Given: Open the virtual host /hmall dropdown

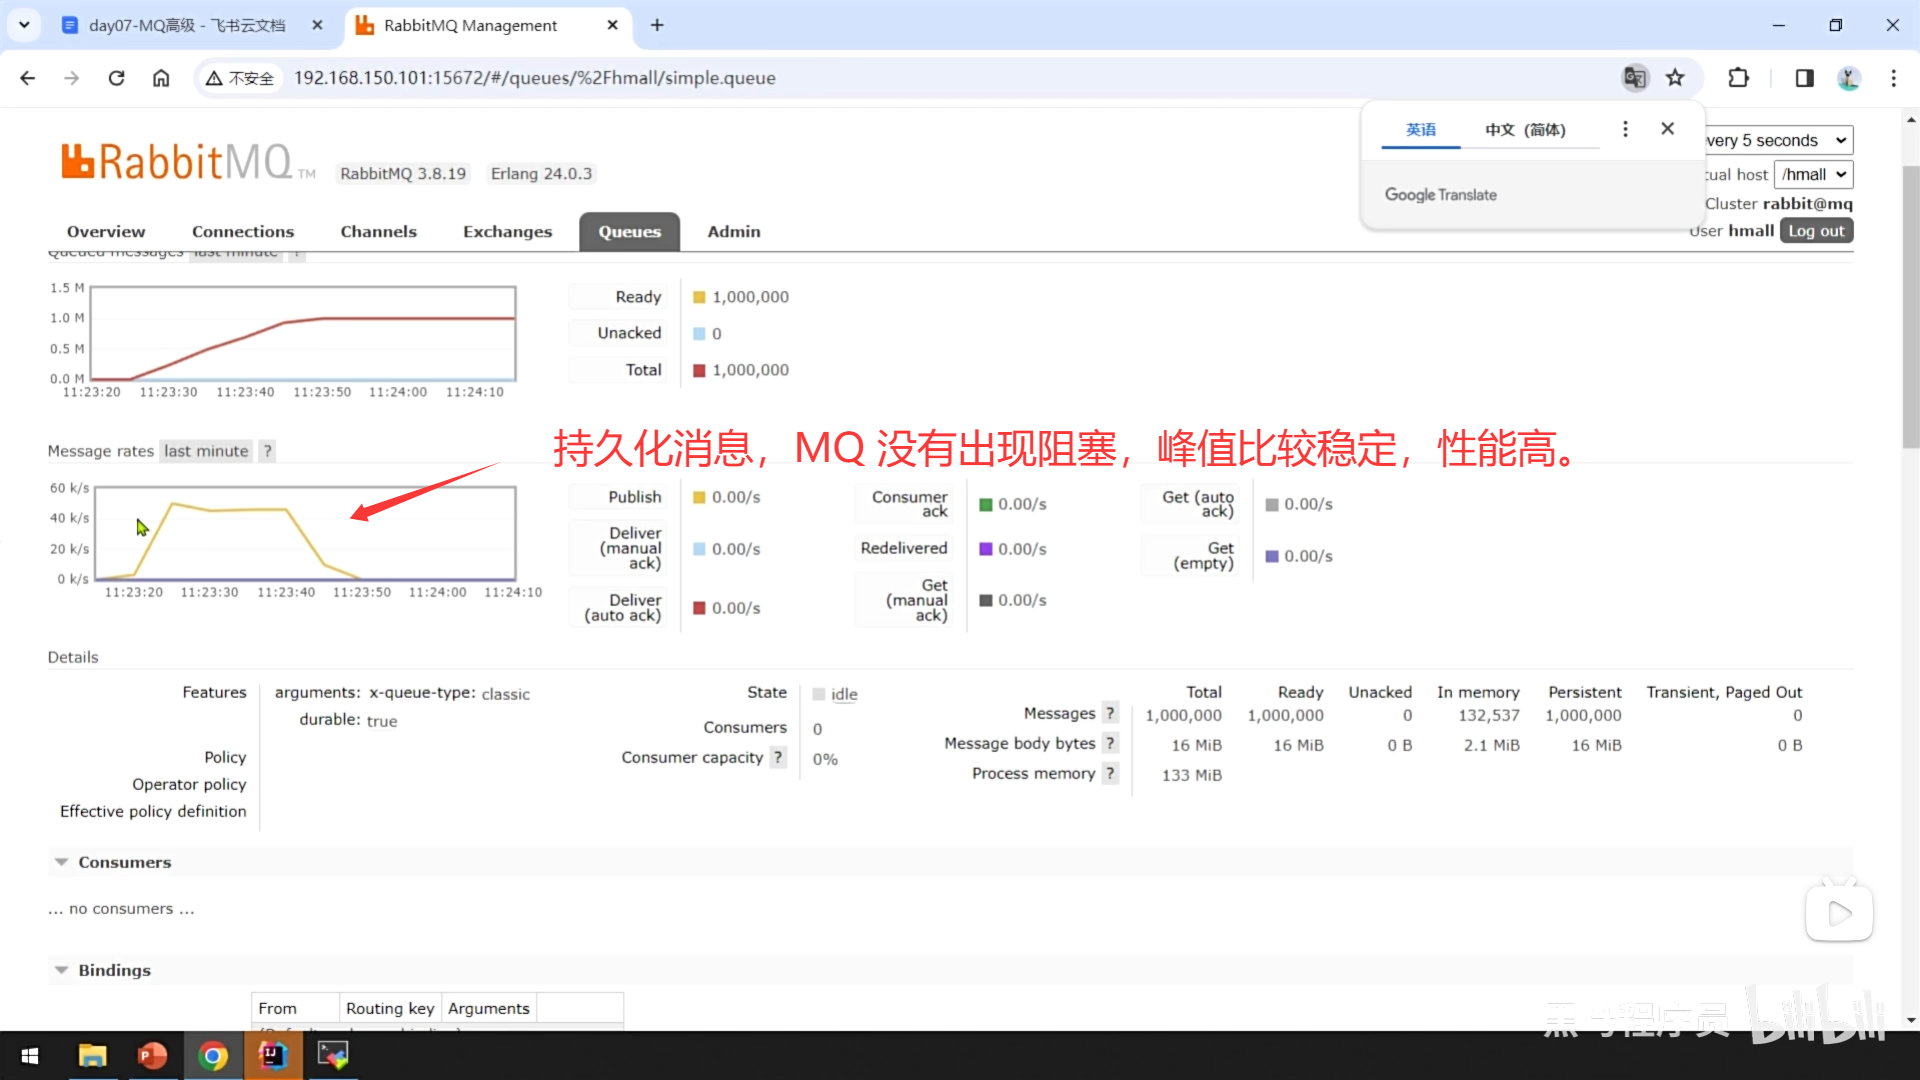Looking at the screenshot, I should click(1813, 174).
